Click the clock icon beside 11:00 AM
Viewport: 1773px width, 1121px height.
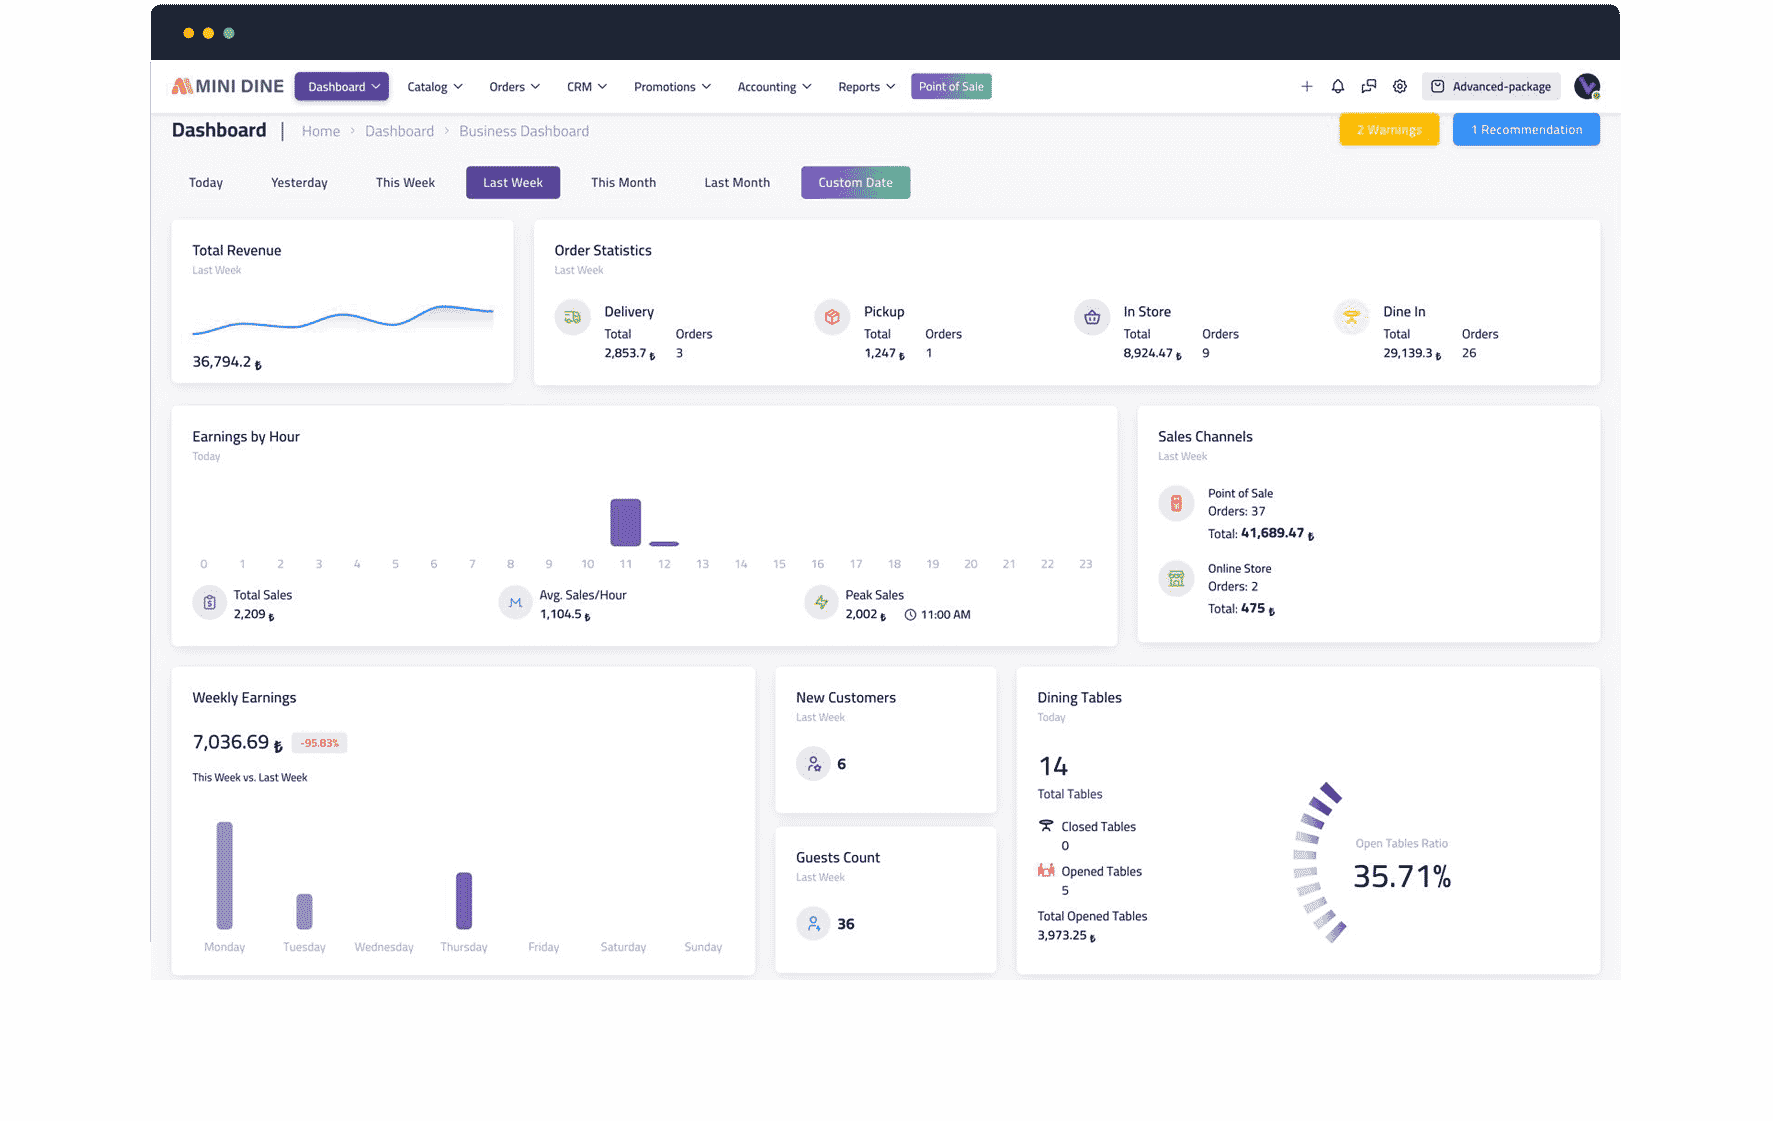(x=910, y=615)
